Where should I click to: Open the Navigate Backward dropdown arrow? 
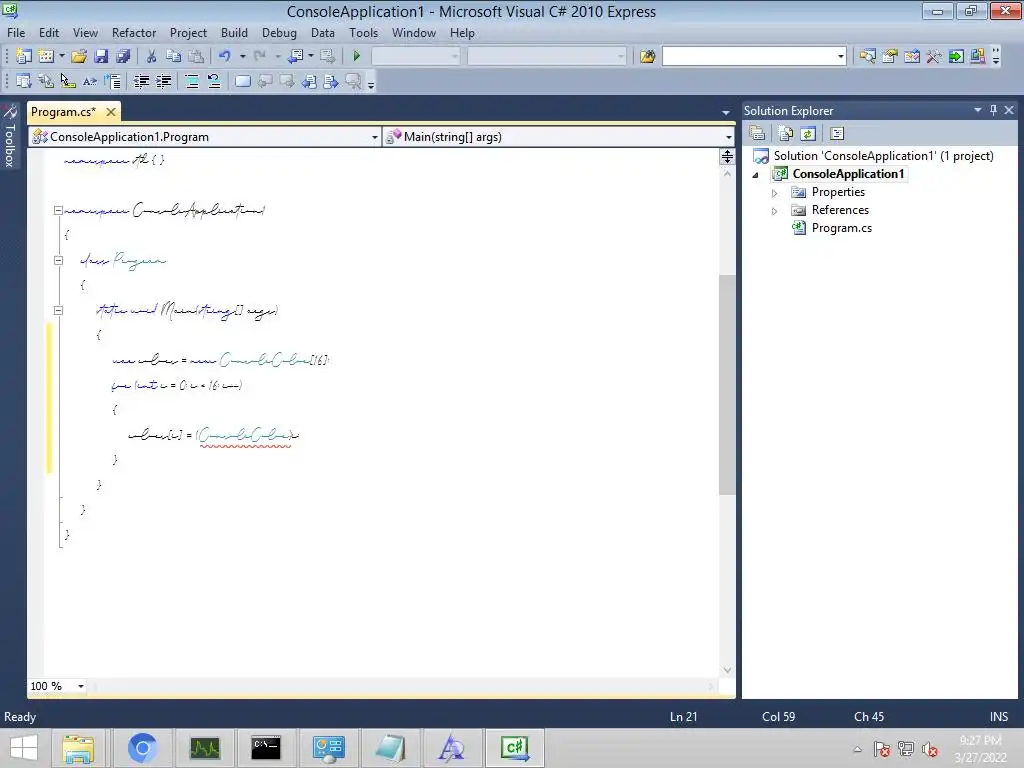point(311,56)
